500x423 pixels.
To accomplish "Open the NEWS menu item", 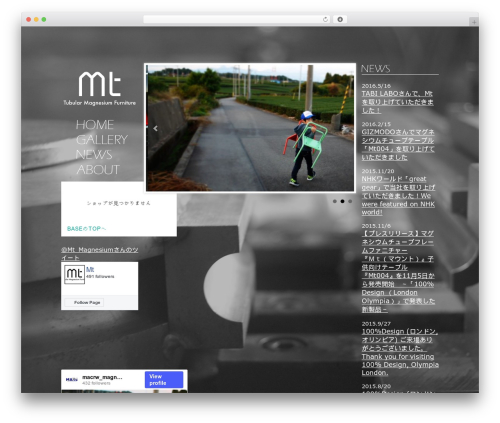I will pos(94,155).
